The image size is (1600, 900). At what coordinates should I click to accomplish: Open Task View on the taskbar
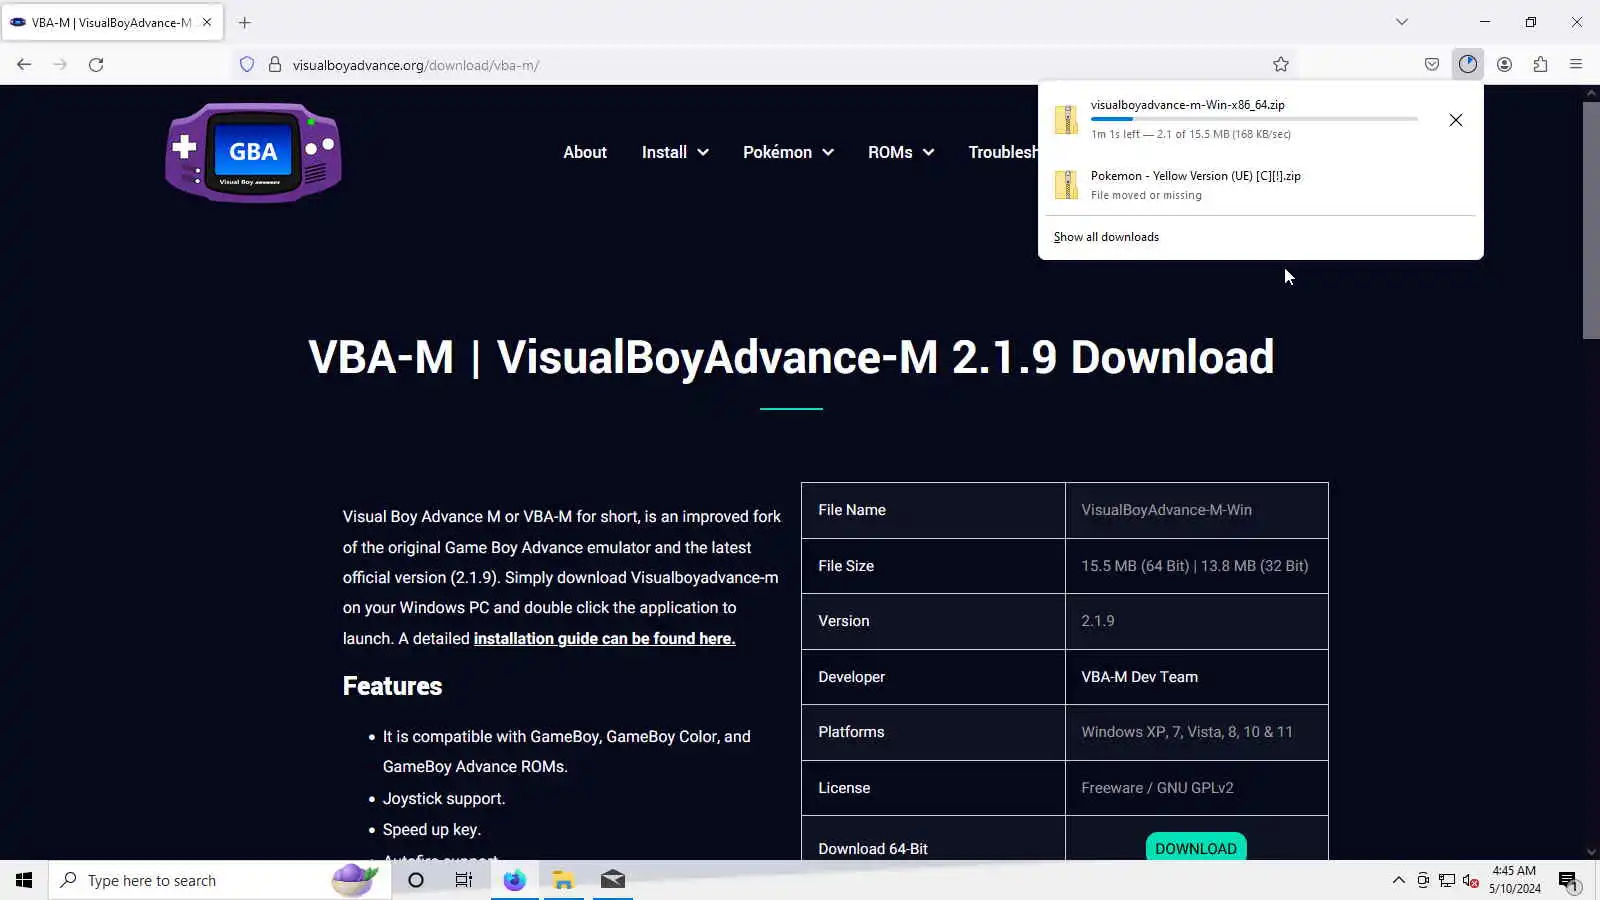point(464,880)
